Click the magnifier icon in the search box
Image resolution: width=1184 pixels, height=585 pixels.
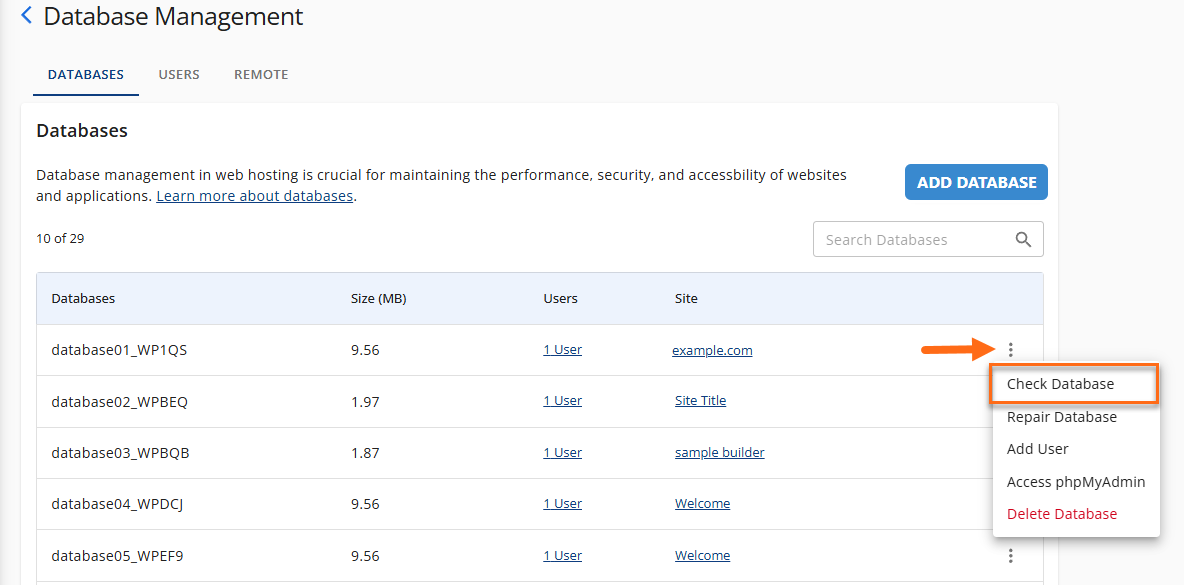click(1022, 240)
